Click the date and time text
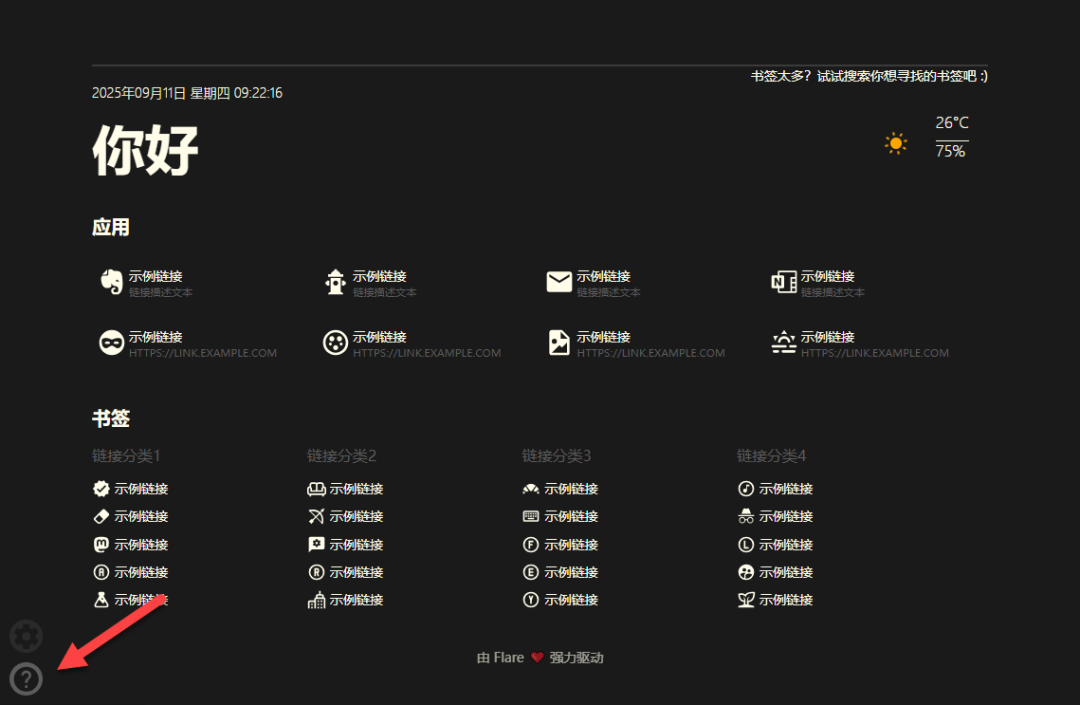This screenshot has width=1080, height=705. click(x=187, y=93)
